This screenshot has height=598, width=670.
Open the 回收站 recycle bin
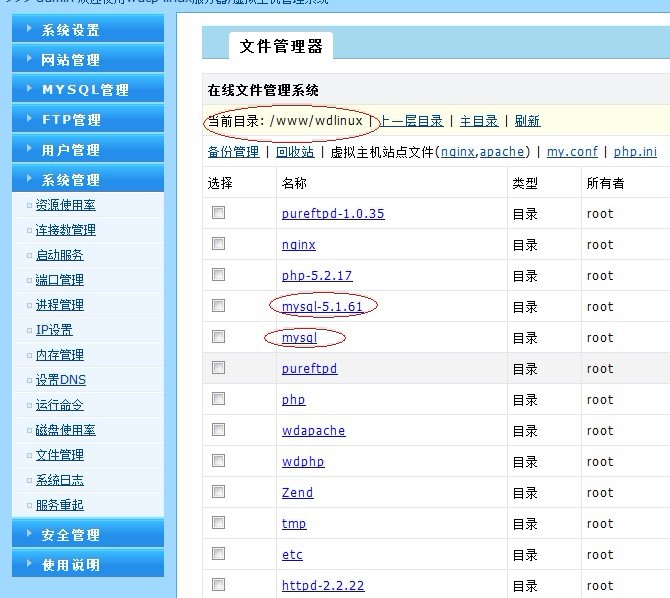pyautogui.click(x=295, y=152)
